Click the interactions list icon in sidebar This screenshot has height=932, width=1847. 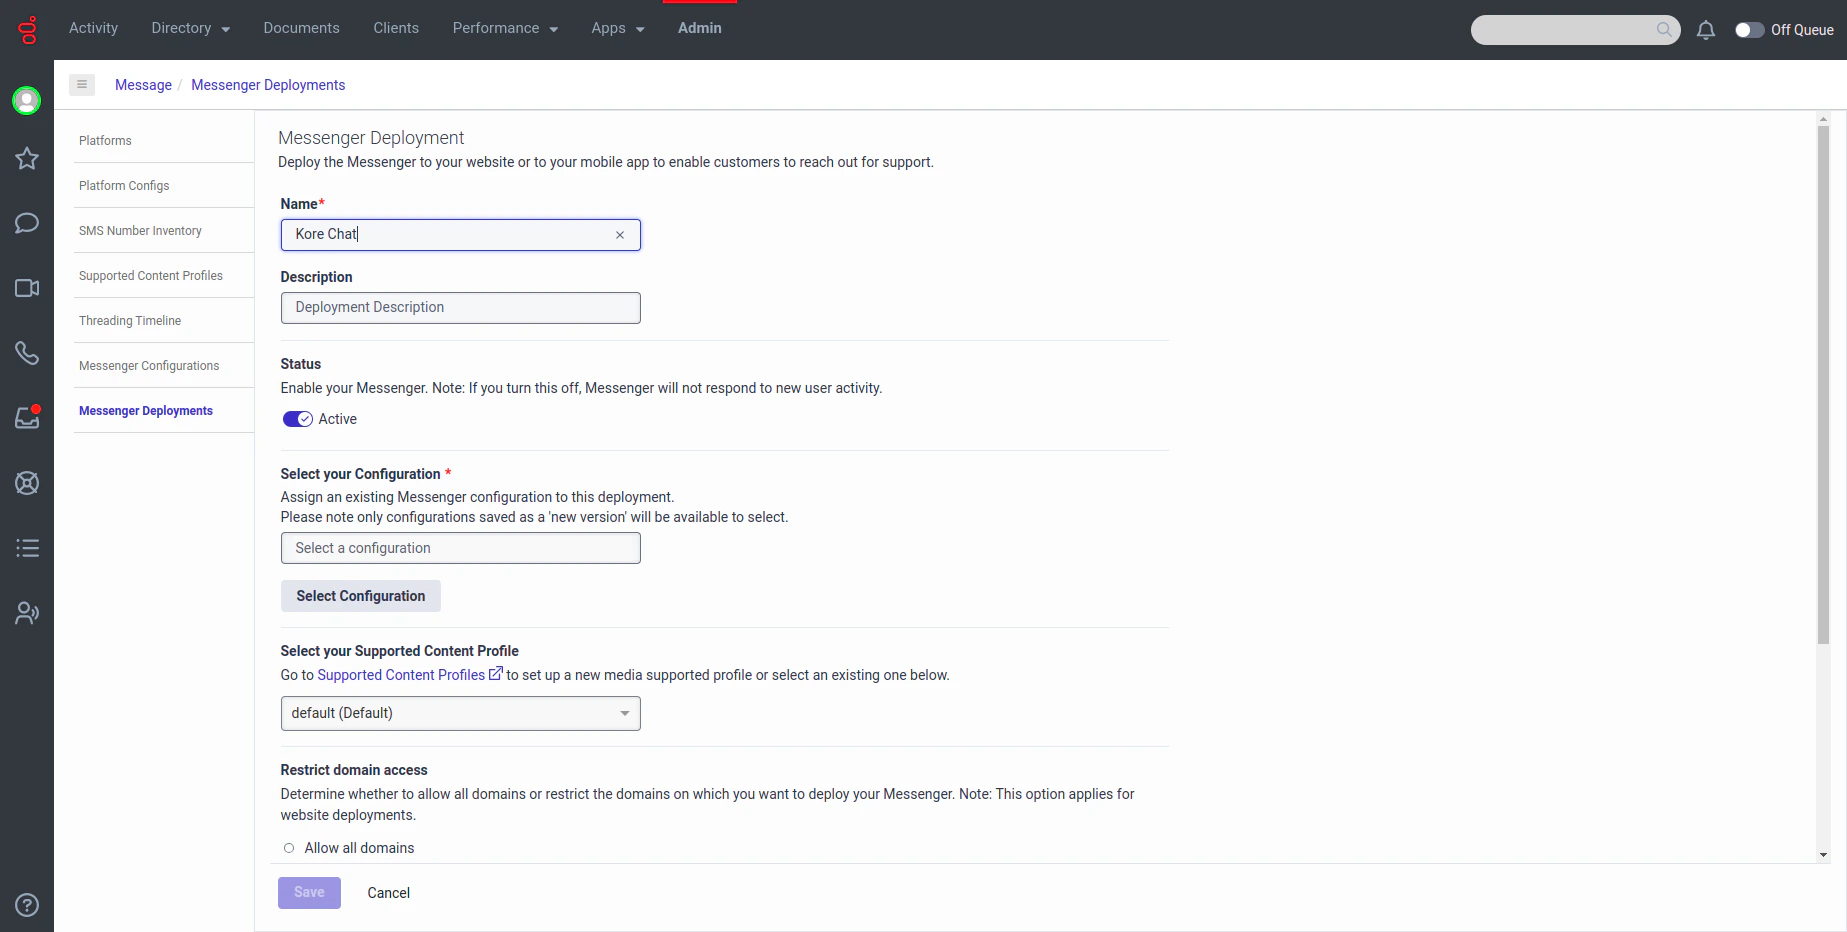point(27,548)
